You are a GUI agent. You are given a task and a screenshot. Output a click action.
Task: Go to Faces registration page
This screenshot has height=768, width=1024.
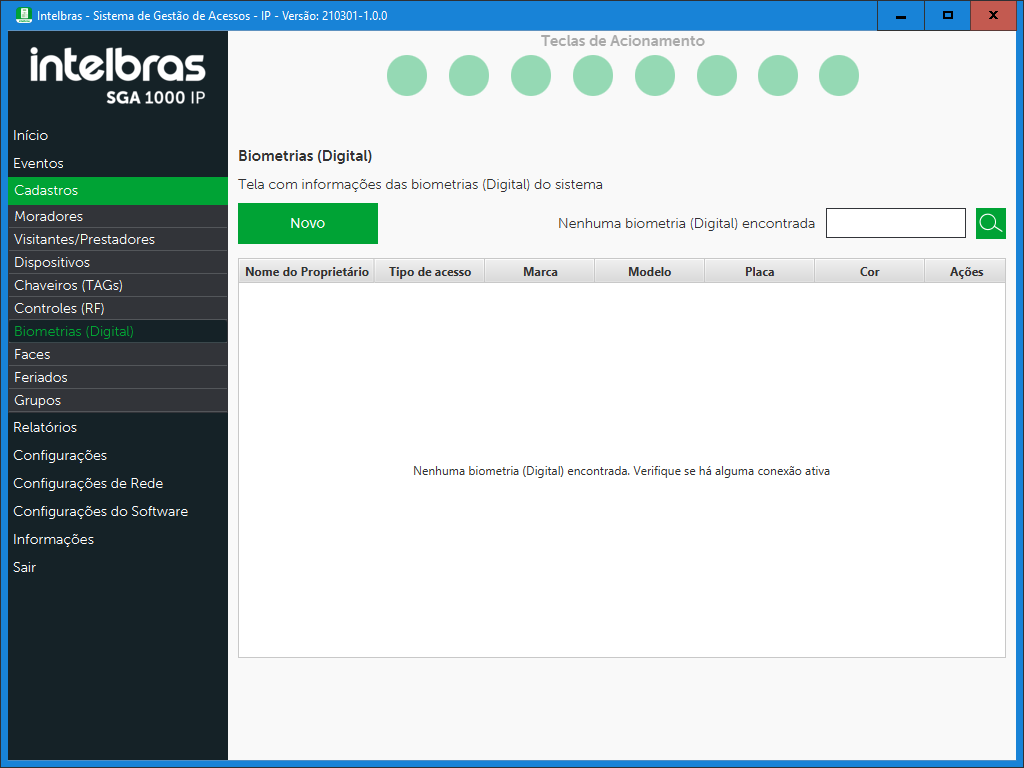pyautogui.click(x=32, y=354)
